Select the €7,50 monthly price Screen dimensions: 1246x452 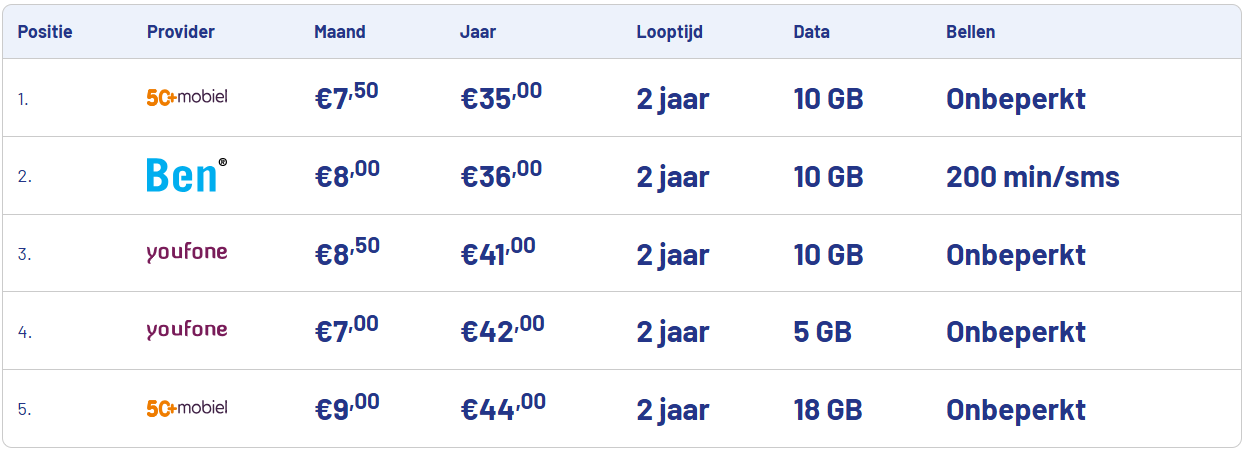coord(347,97)
